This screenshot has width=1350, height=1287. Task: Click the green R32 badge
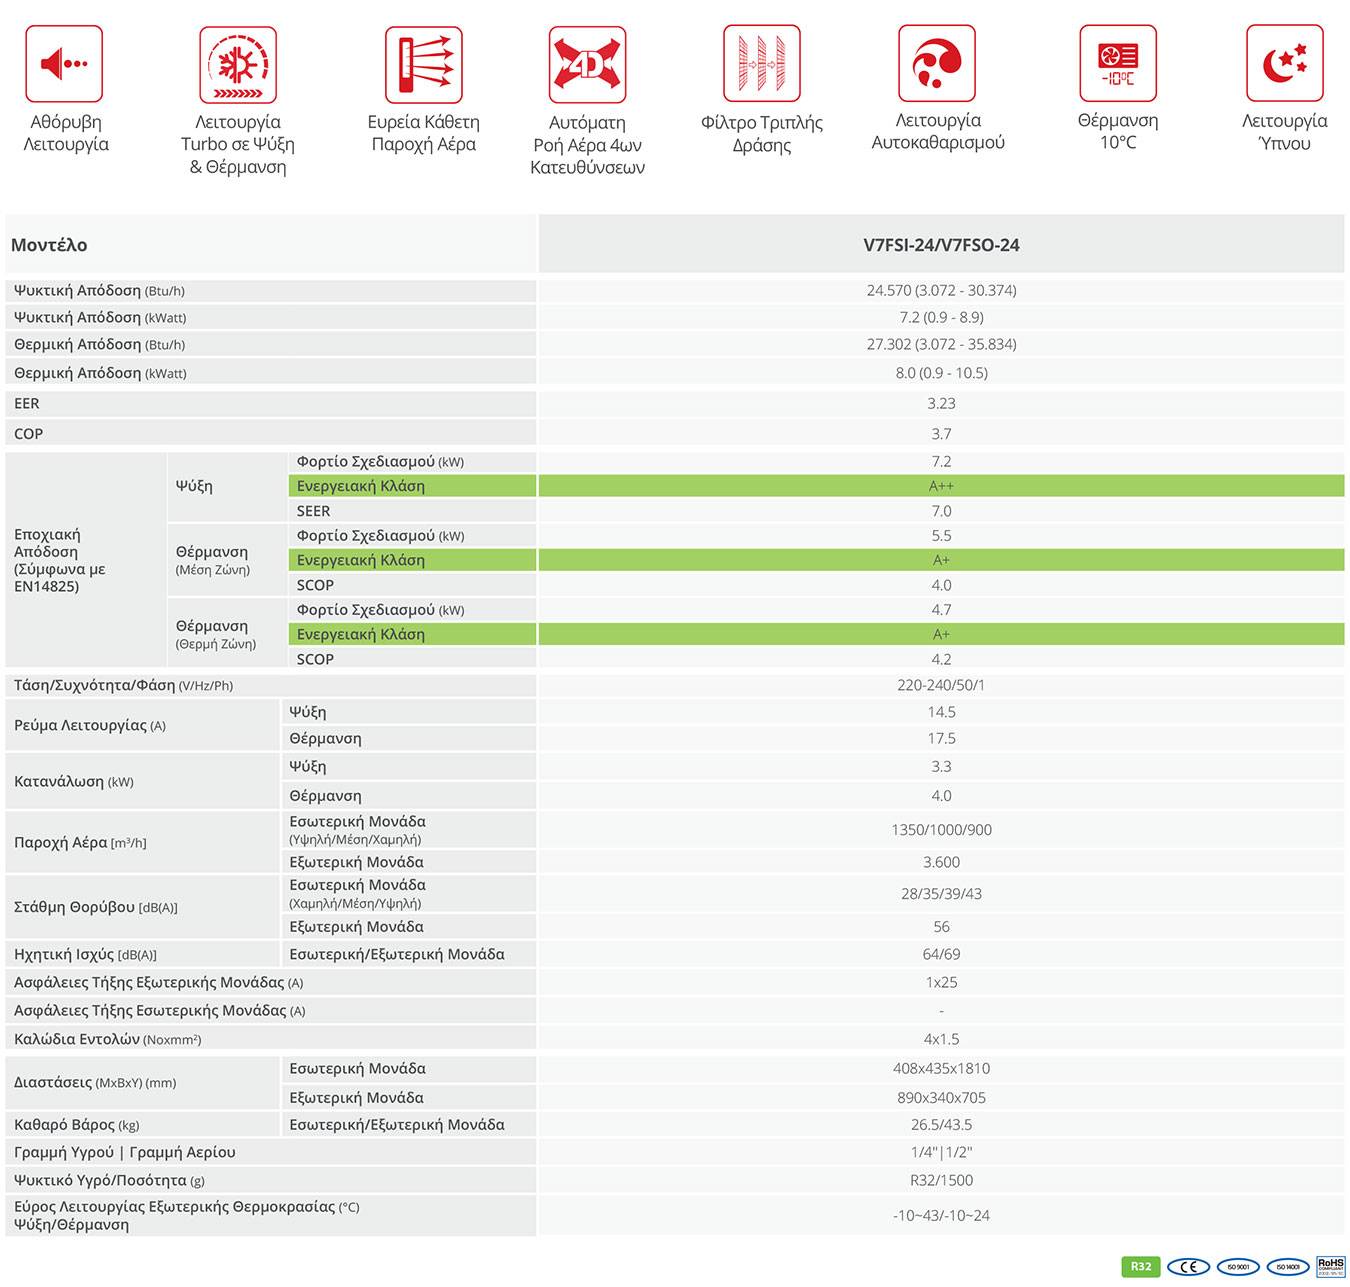coord(1141,1266)
